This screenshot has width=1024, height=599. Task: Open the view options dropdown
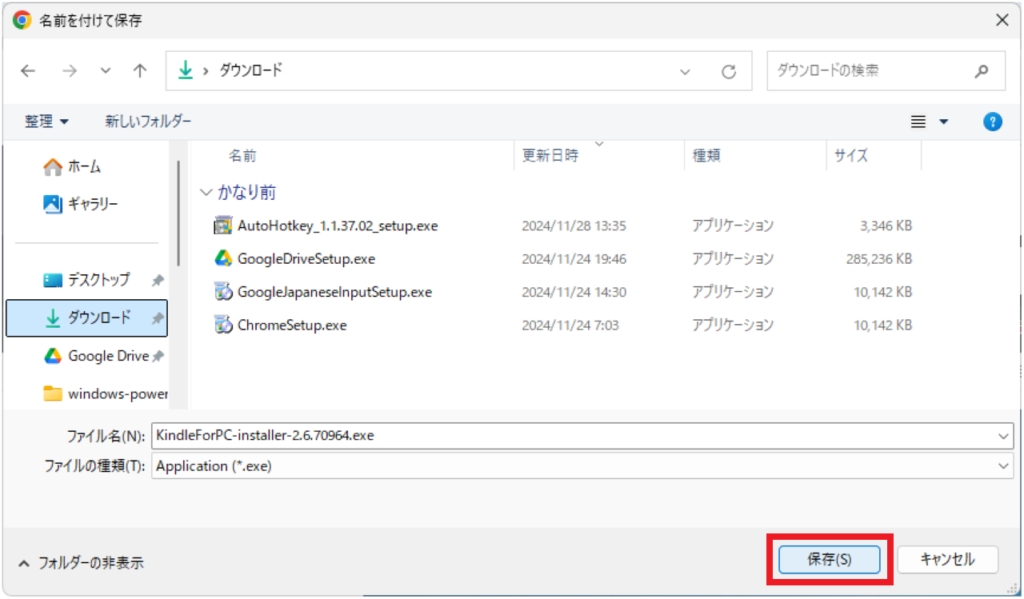[x=943, y=122]
